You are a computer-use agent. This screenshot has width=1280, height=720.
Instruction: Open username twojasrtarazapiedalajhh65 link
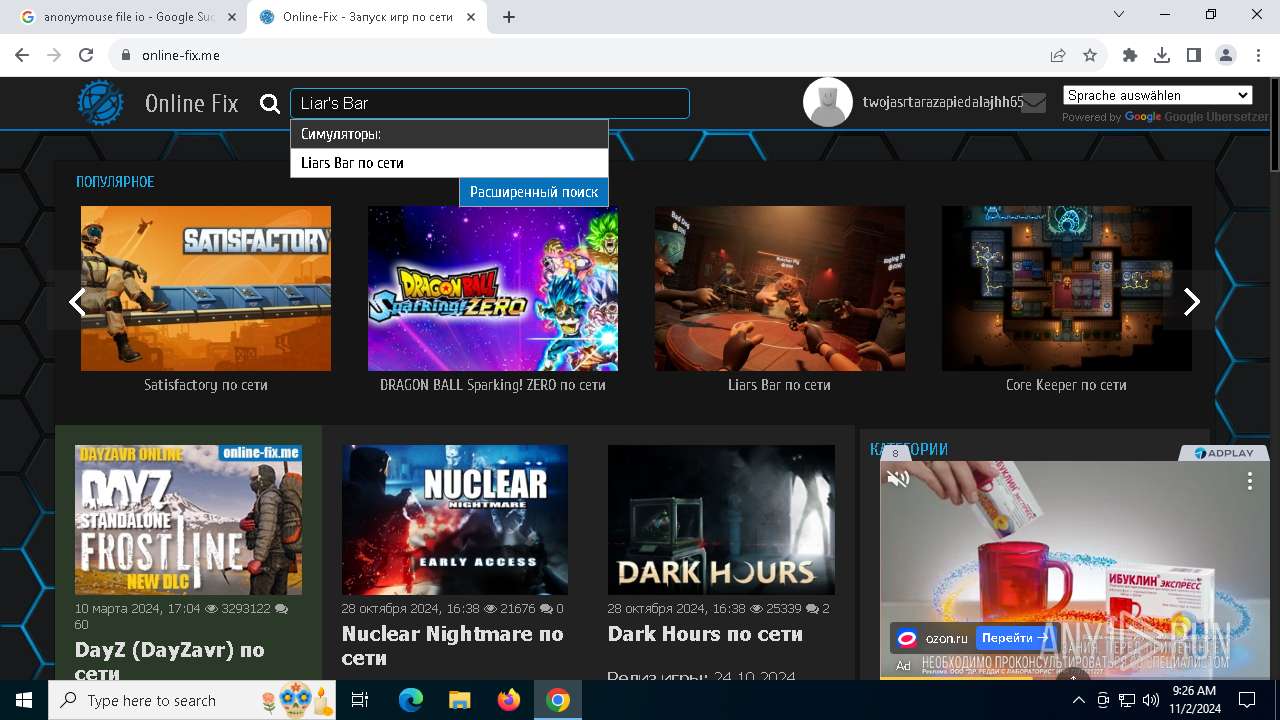pyautogui.click(x=943, y=102)
